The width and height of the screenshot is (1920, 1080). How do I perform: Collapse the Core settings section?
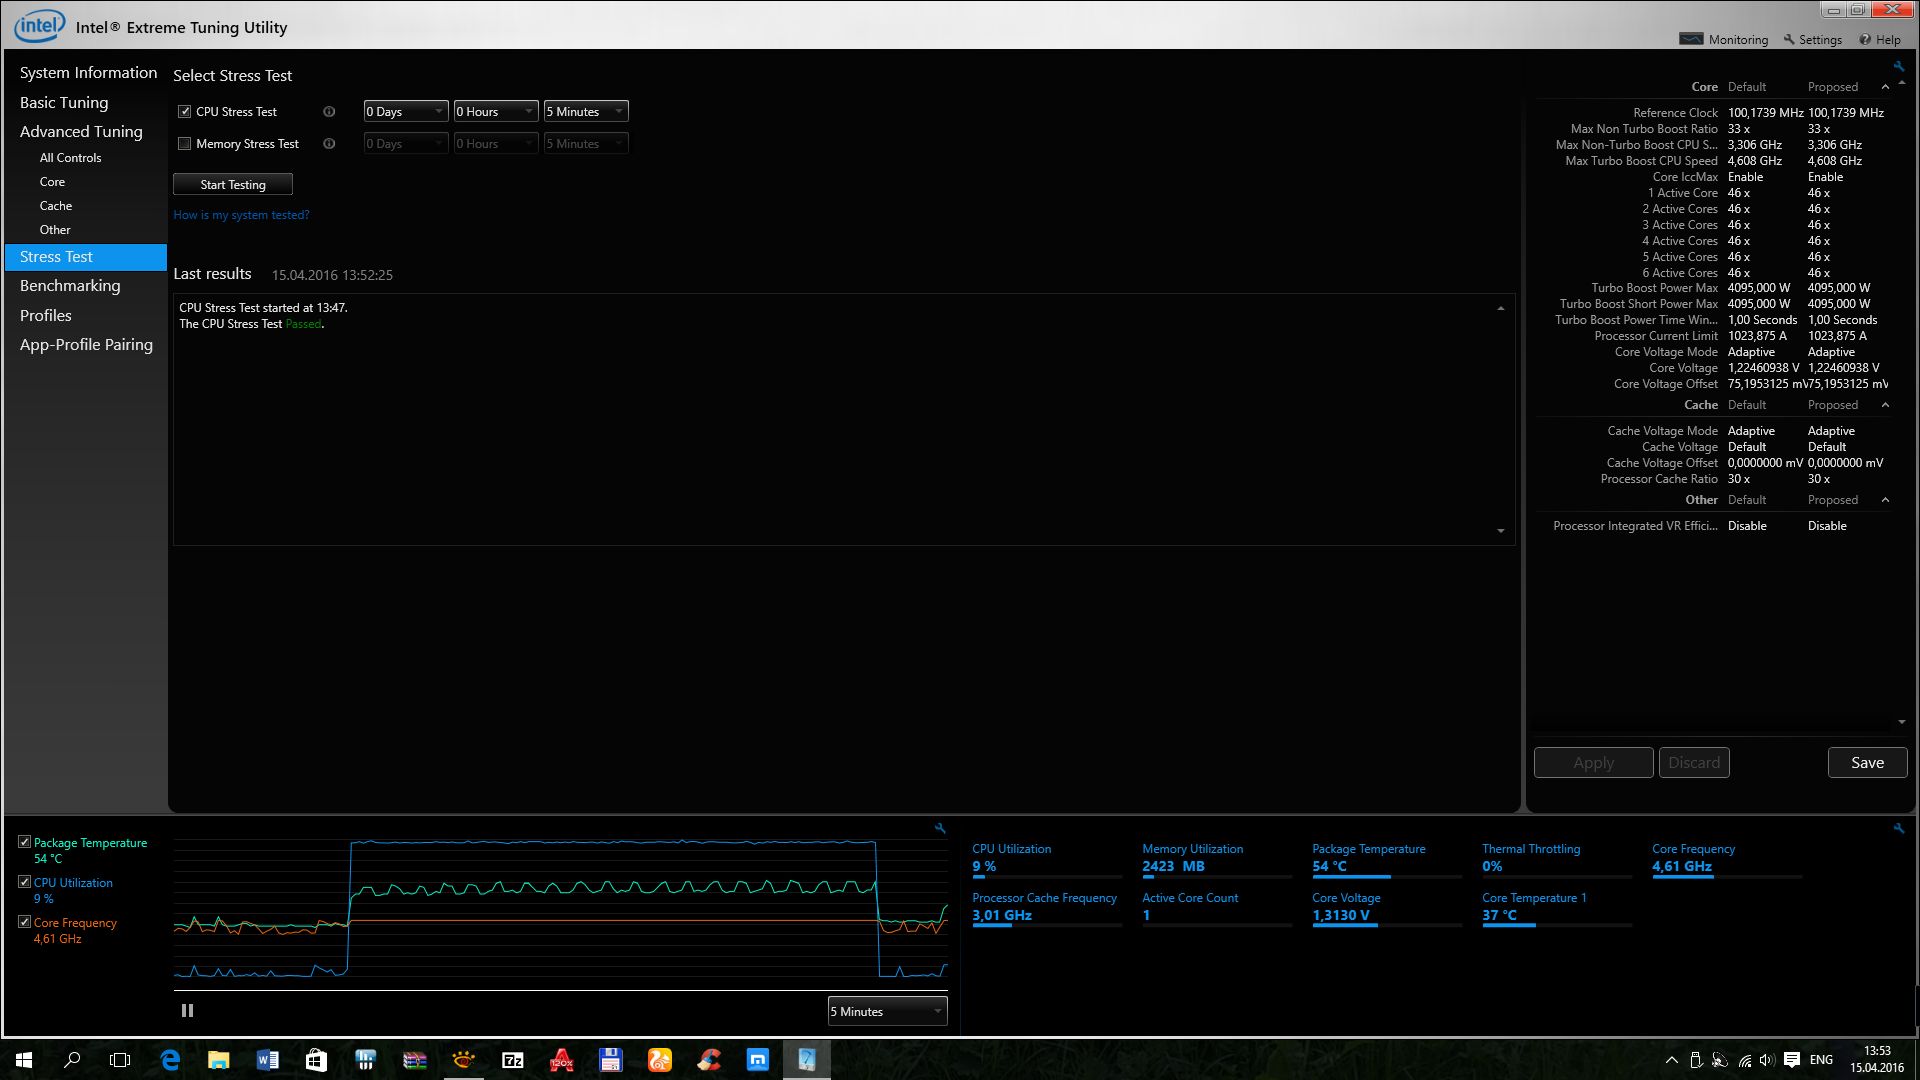1885,87
